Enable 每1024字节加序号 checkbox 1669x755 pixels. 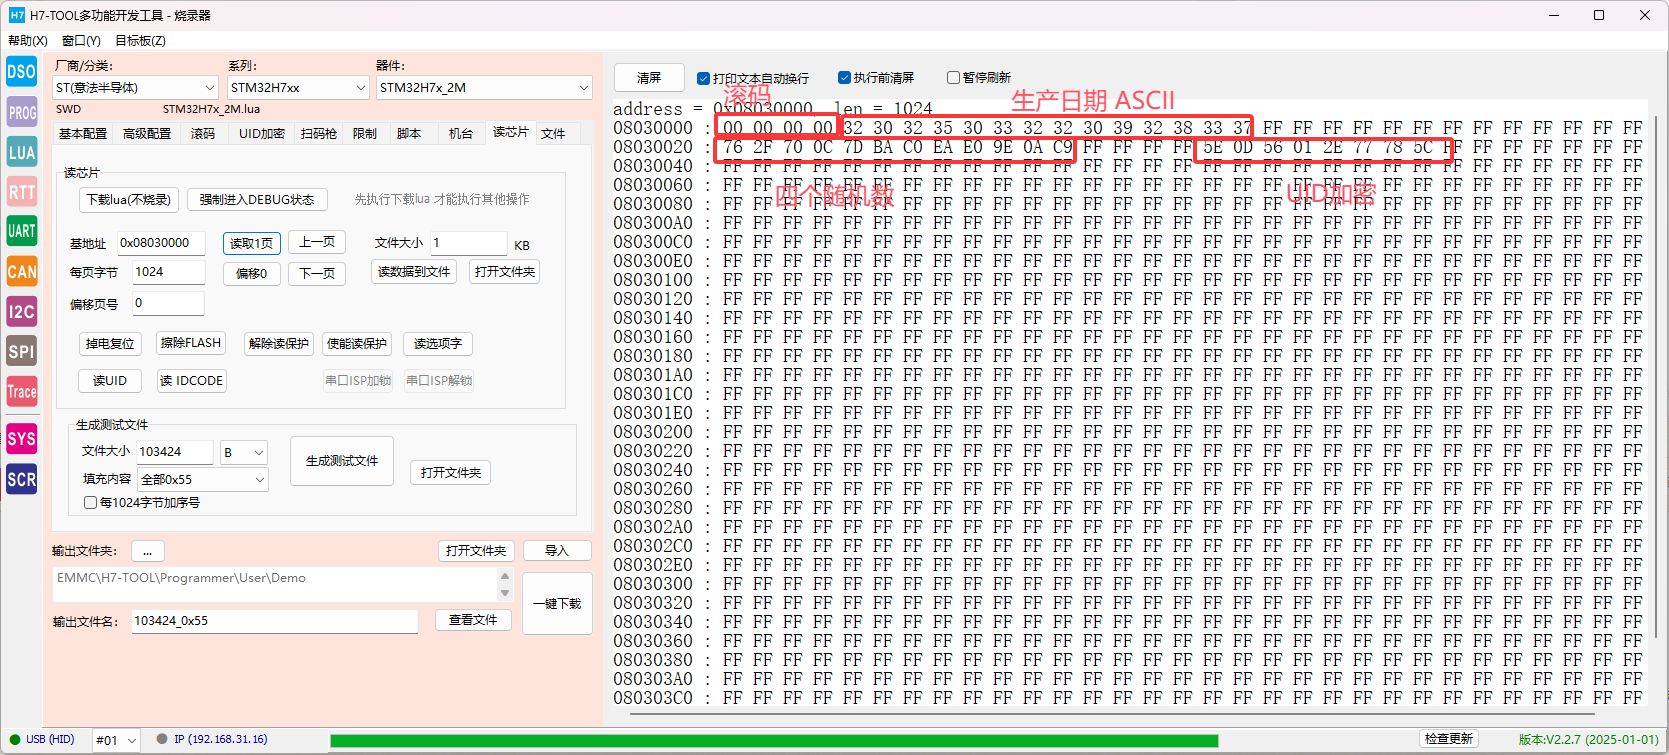click(x=142, y=502)
